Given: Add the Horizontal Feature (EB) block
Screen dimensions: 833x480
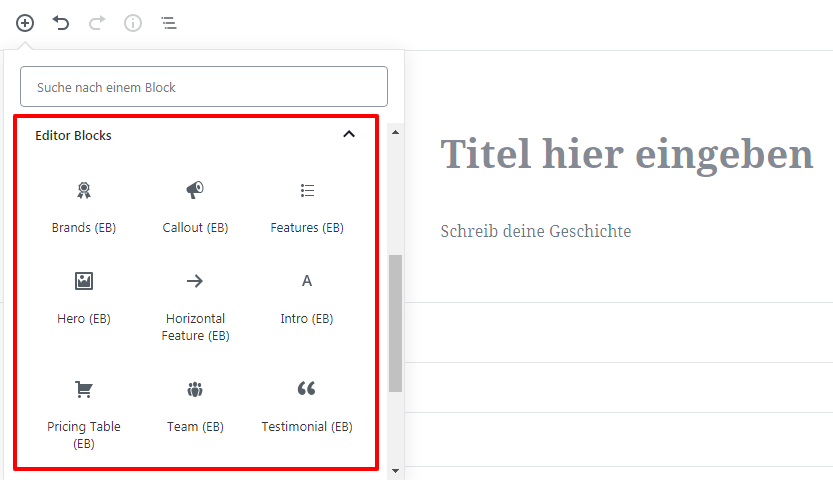Looking at the screenshot, I should click(195, 307).
